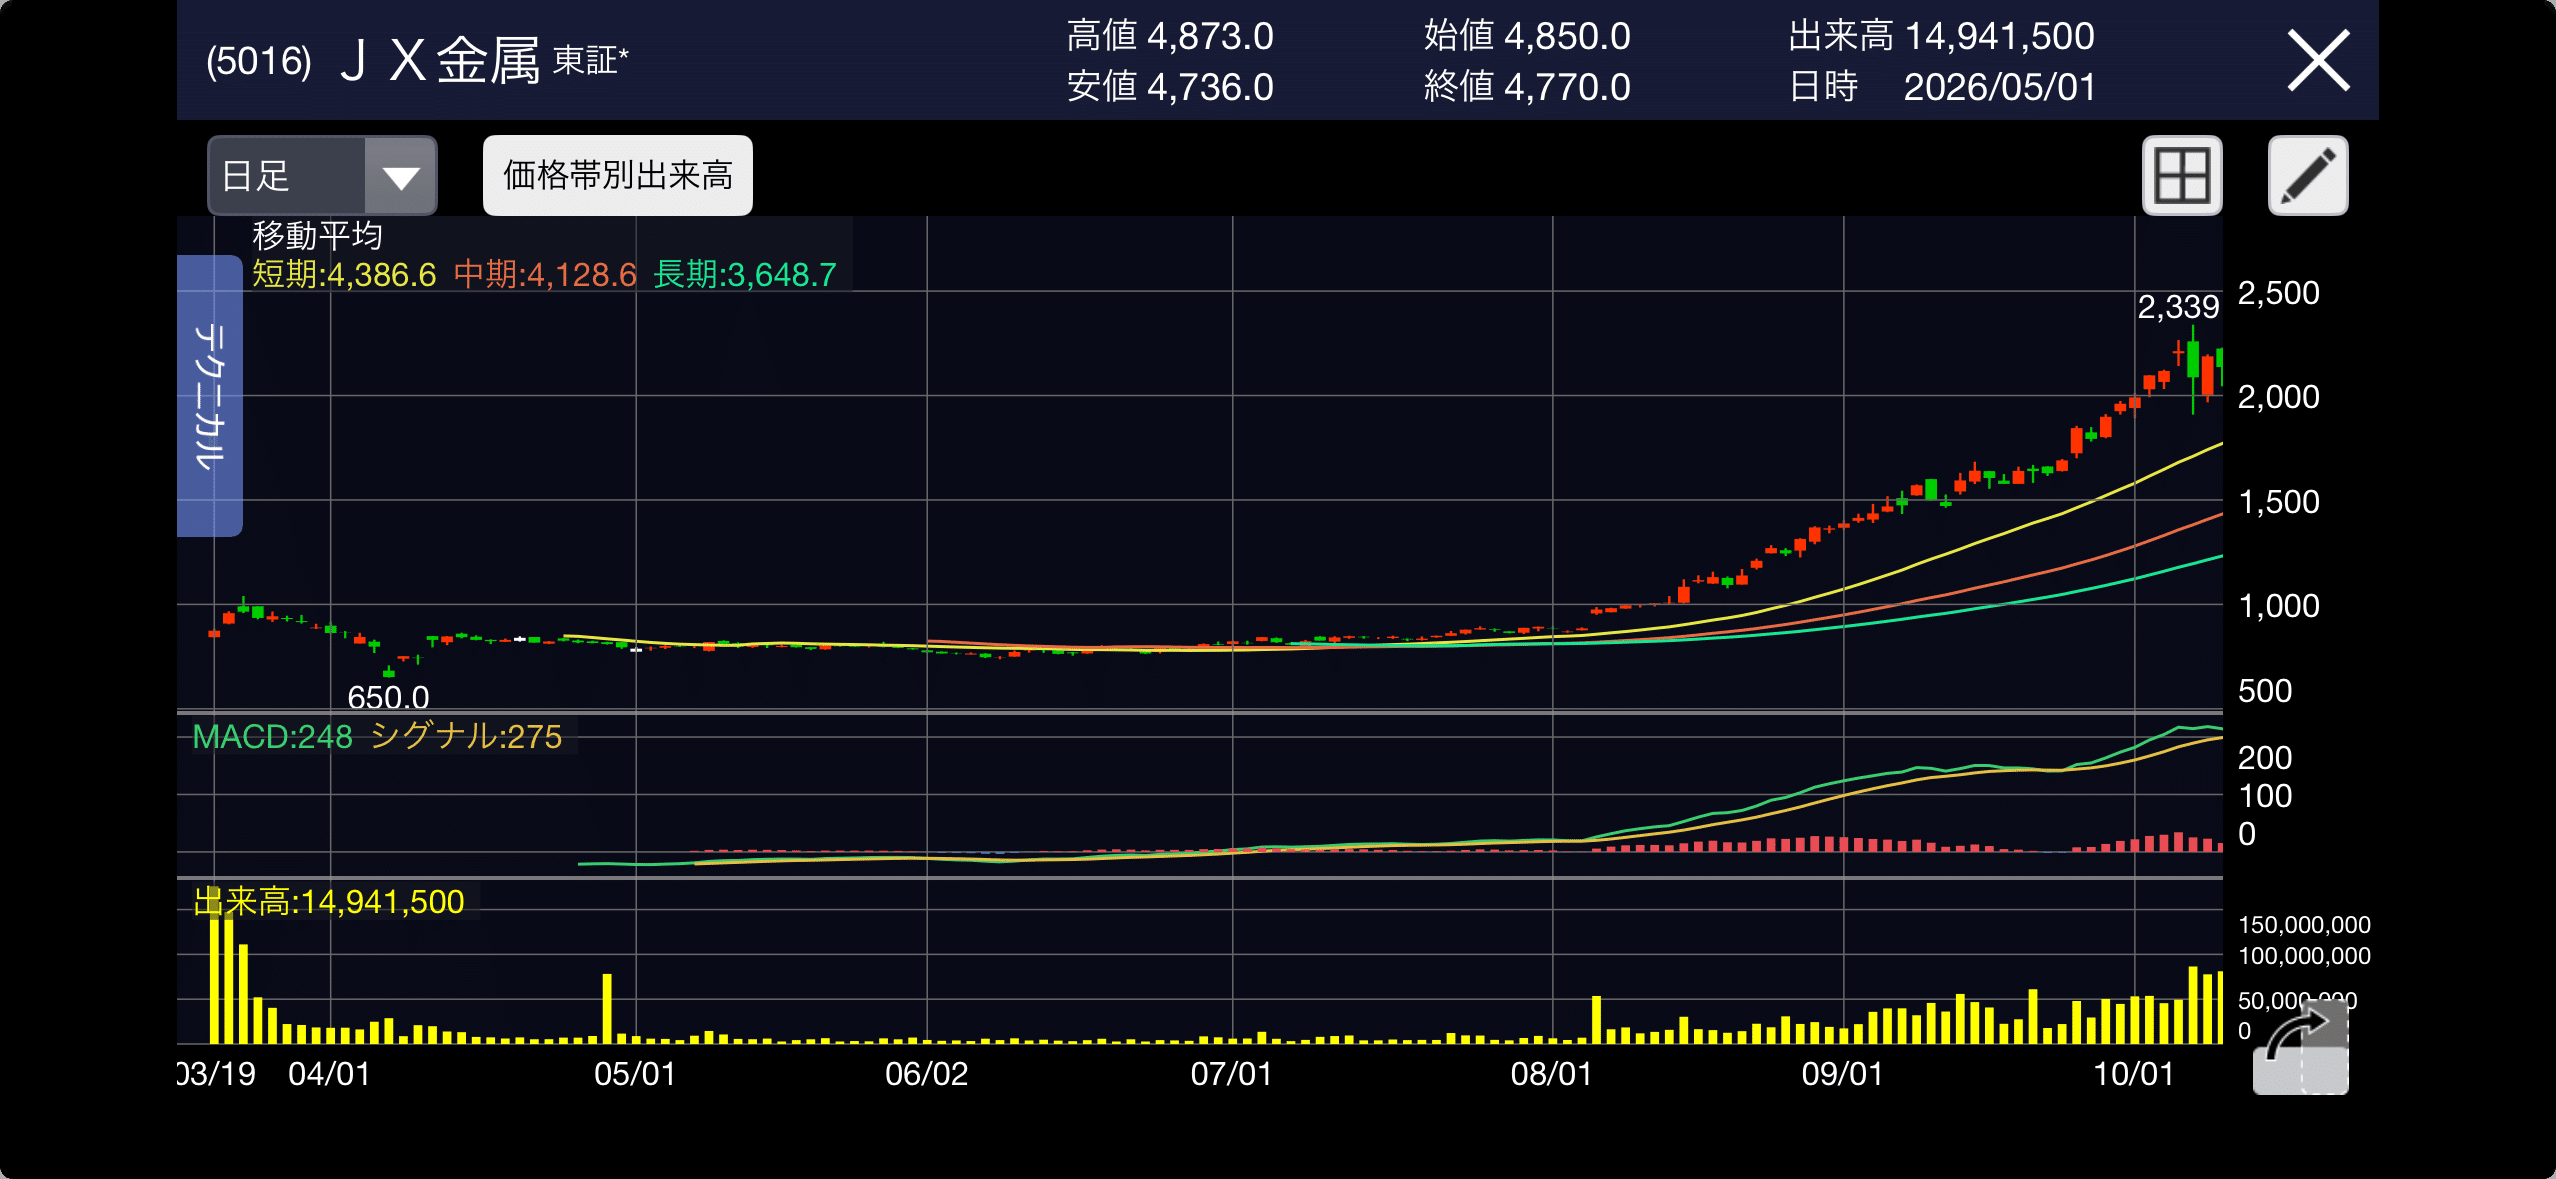The height and width of the screenshot is (1179, 2556).
Task: Click the 終値 4,770.0 value in header
Action: click(x=1527, y=87)
